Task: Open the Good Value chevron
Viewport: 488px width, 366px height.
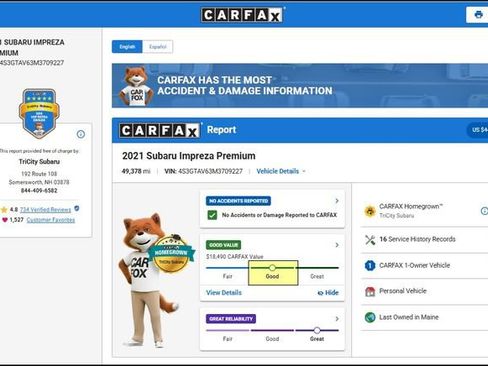Action: coord(337,245)
